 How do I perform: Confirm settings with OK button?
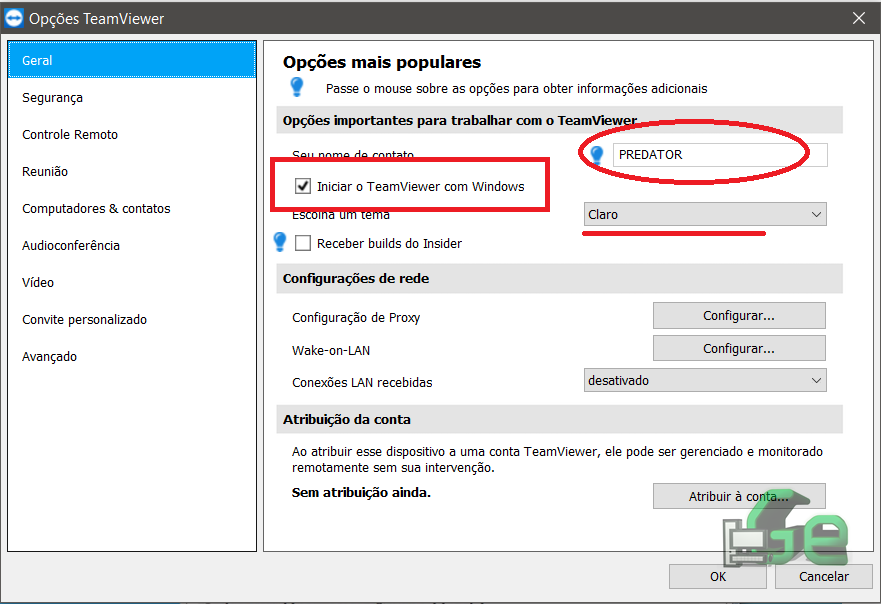[x=717, y=576]
